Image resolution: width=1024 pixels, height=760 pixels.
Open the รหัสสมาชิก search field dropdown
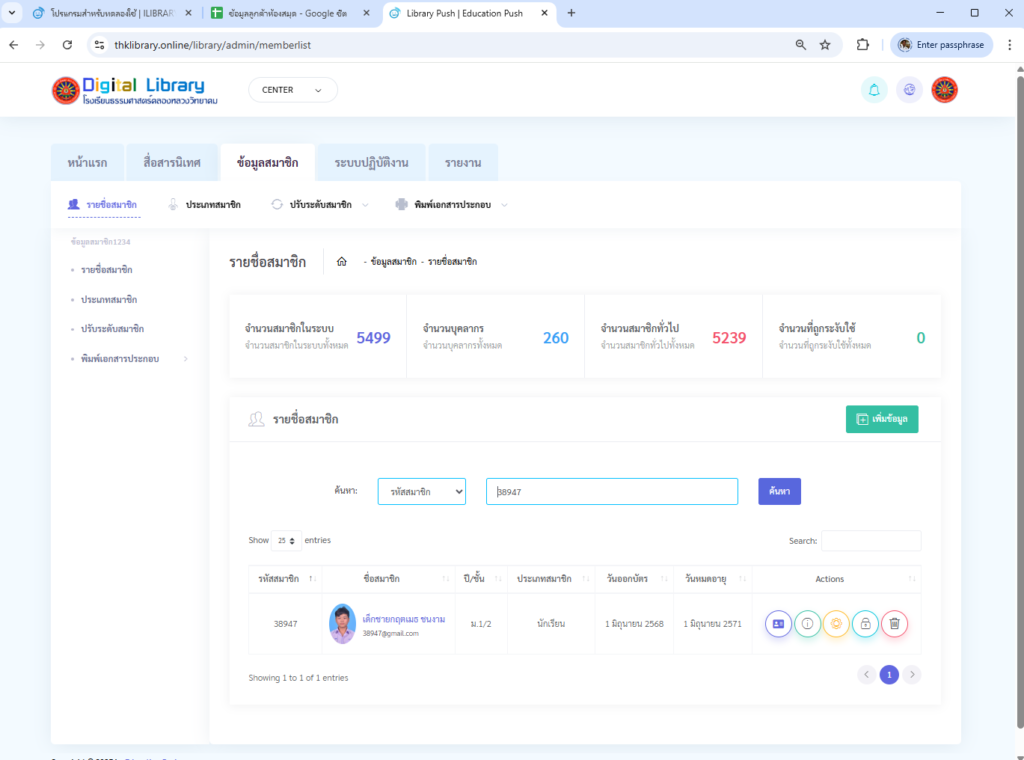click(421, 492)
